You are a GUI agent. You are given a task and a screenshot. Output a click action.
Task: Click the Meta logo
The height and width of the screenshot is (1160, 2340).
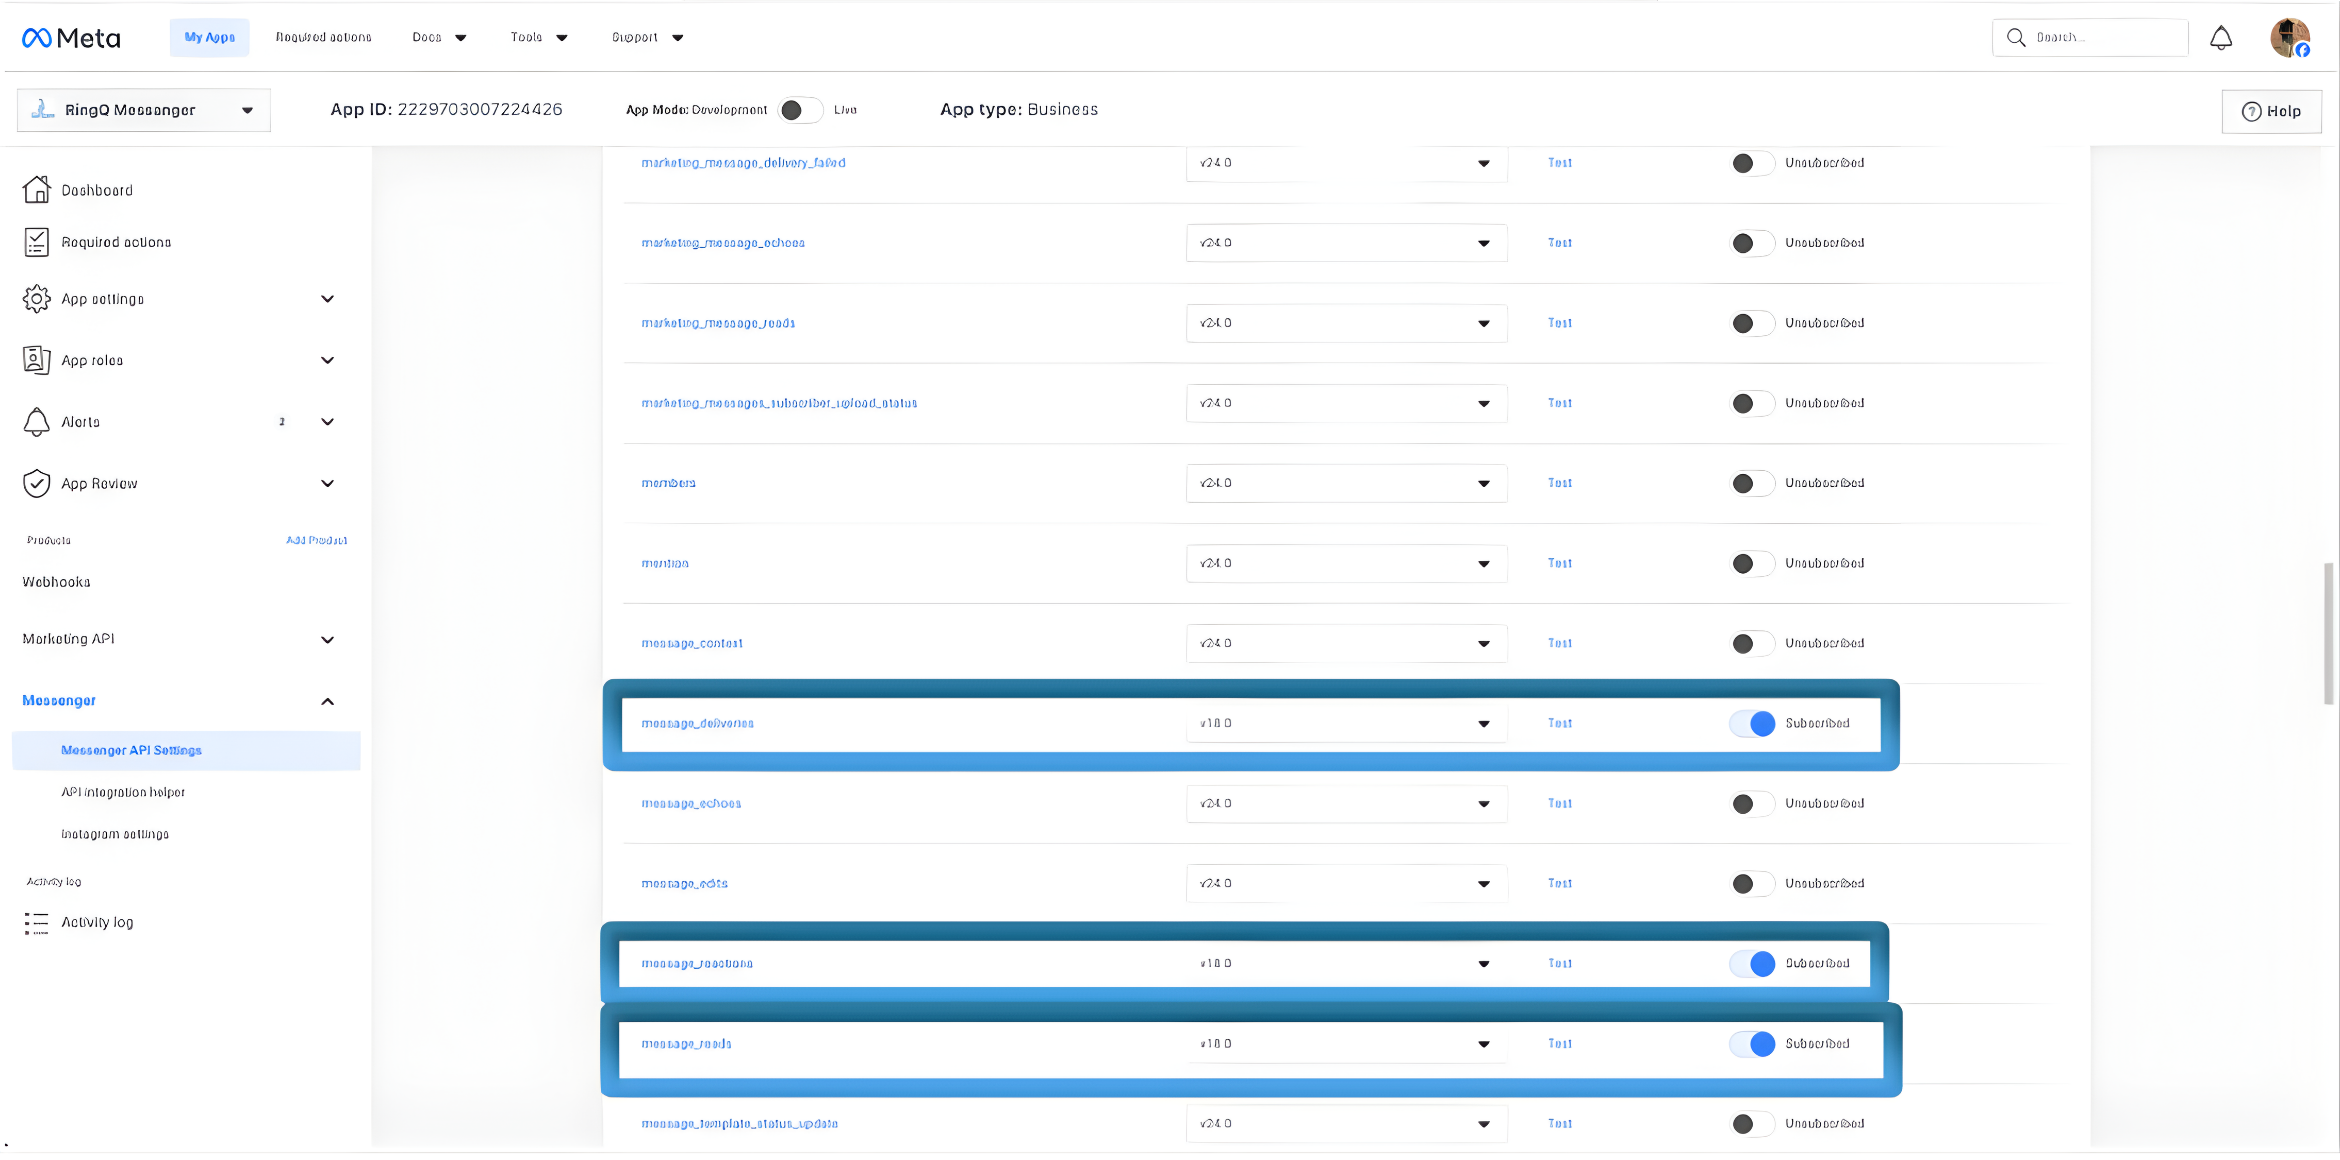click(x=71, y=38)
